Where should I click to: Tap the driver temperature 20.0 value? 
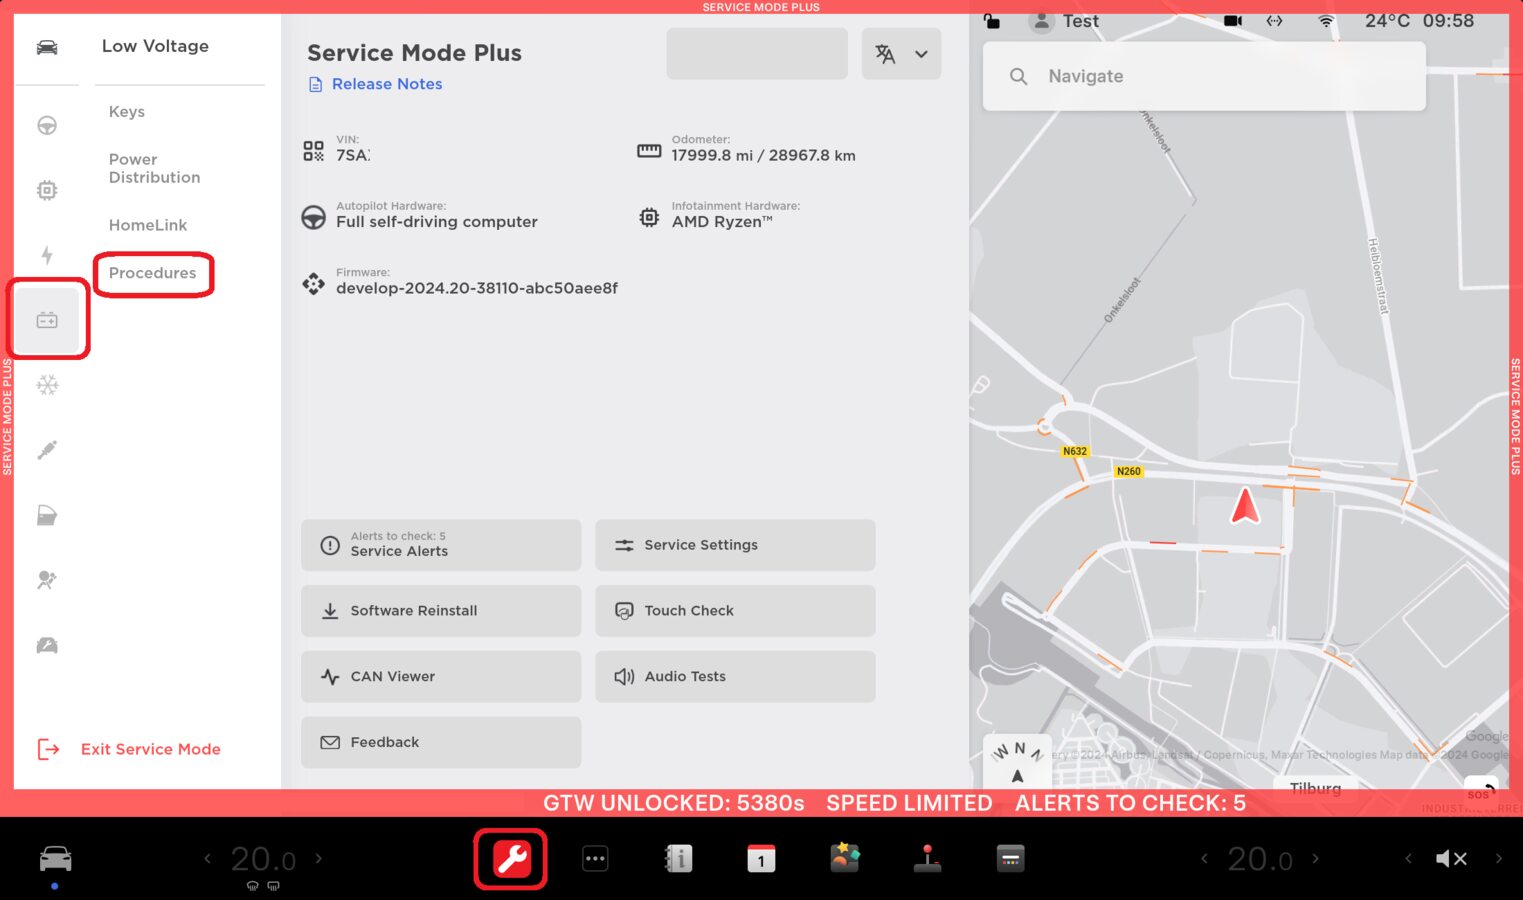pyautogui.click(x=263, y=859)
